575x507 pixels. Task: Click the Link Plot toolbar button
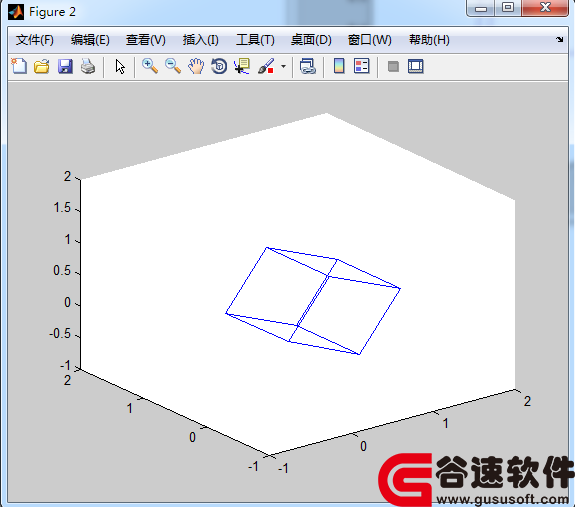point(308,66)
